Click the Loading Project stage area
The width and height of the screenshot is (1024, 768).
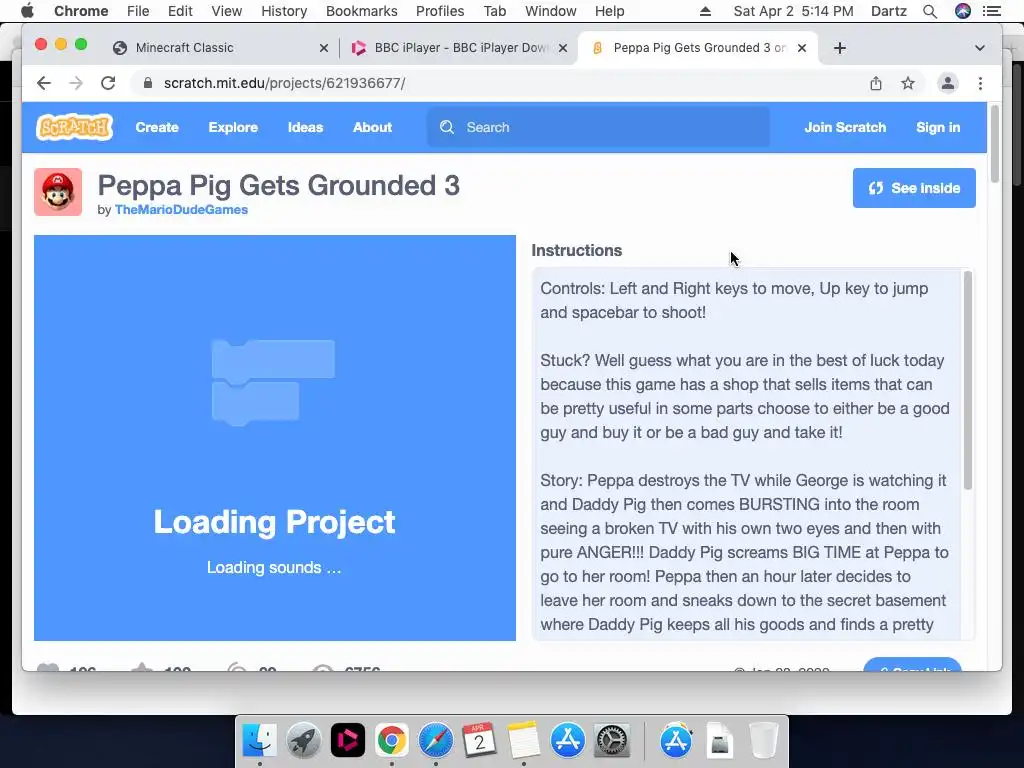coord(275,438)
